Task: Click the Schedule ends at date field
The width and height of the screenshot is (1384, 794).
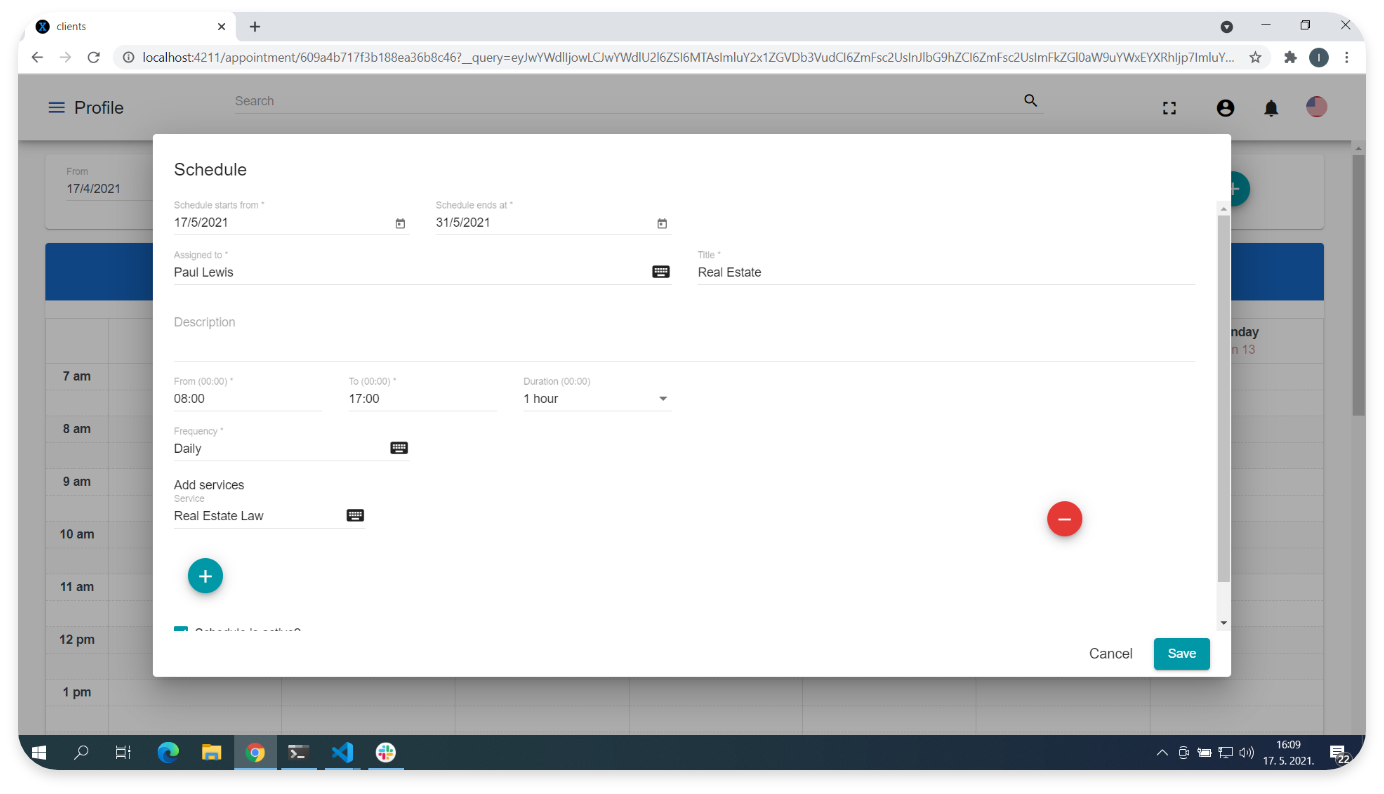Action: click(552, 222)
